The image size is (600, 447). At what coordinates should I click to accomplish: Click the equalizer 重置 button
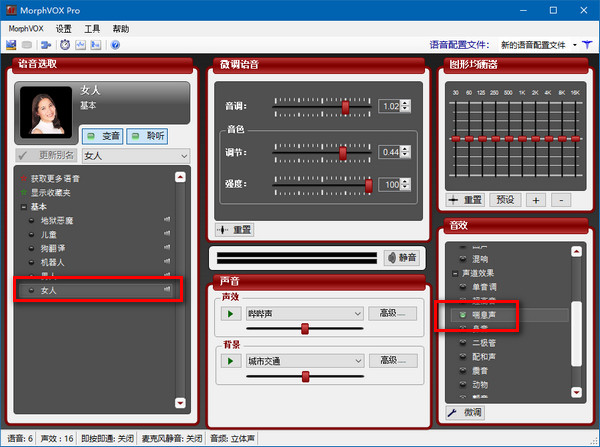(465, 200)
